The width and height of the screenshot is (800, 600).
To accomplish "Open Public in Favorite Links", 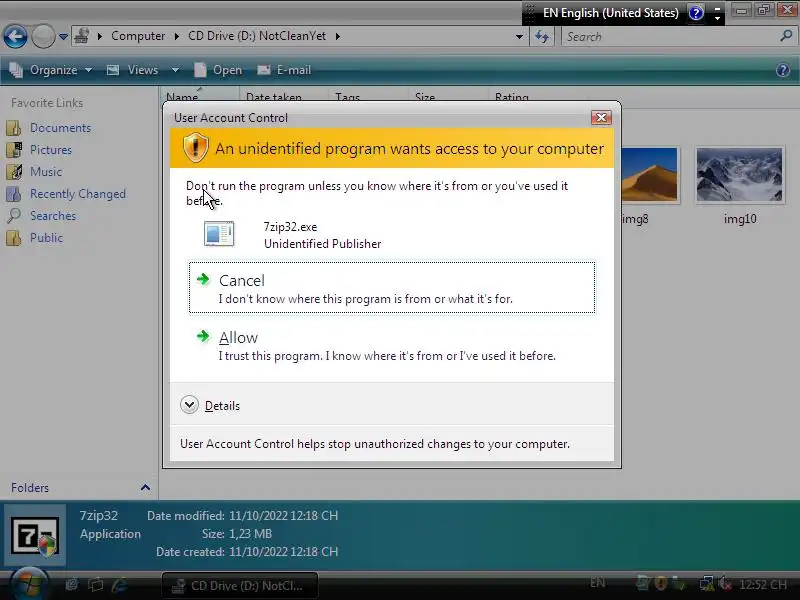I will tap(46, 238).
